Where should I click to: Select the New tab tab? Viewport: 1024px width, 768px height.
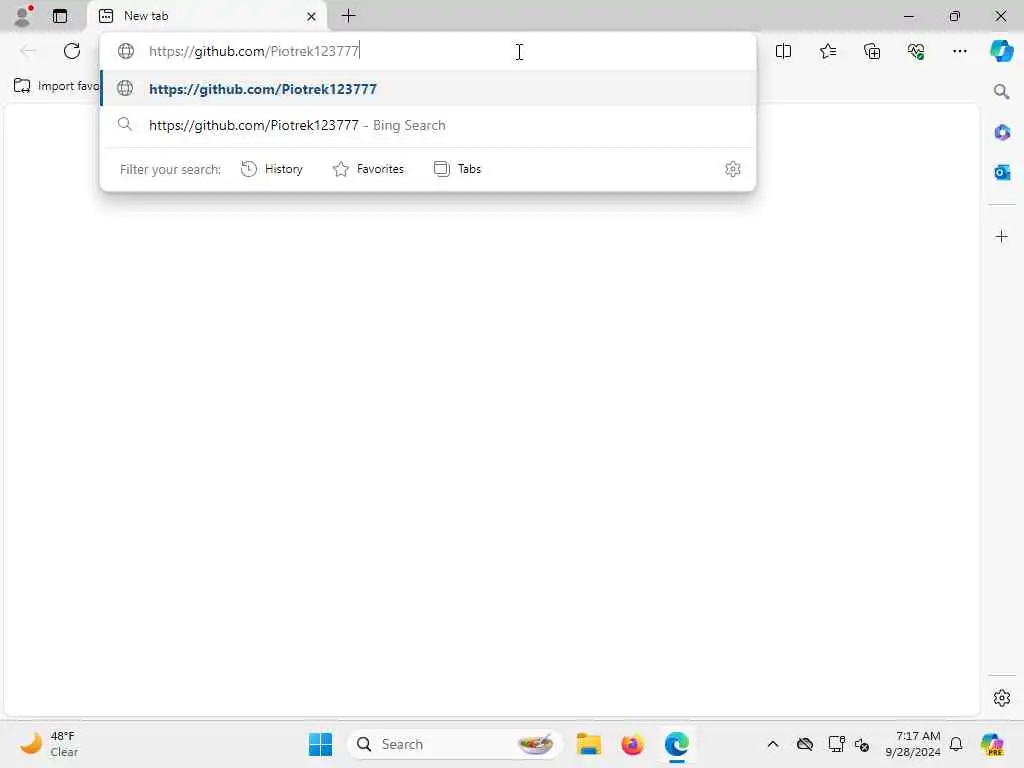click(x=207, y=16)
